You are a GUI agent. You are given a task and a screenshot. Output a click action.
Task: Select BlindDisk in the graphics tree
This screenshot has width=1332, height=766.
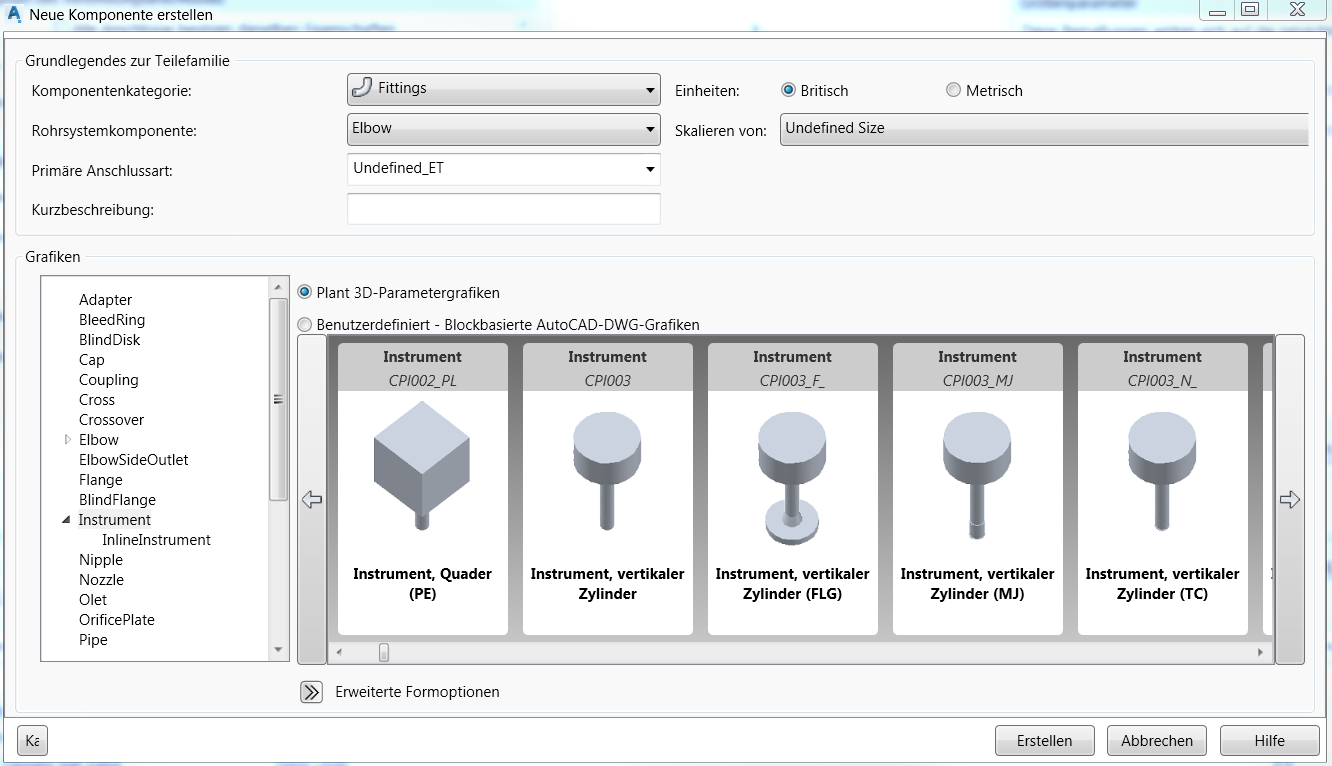click(x=110, y=340)
